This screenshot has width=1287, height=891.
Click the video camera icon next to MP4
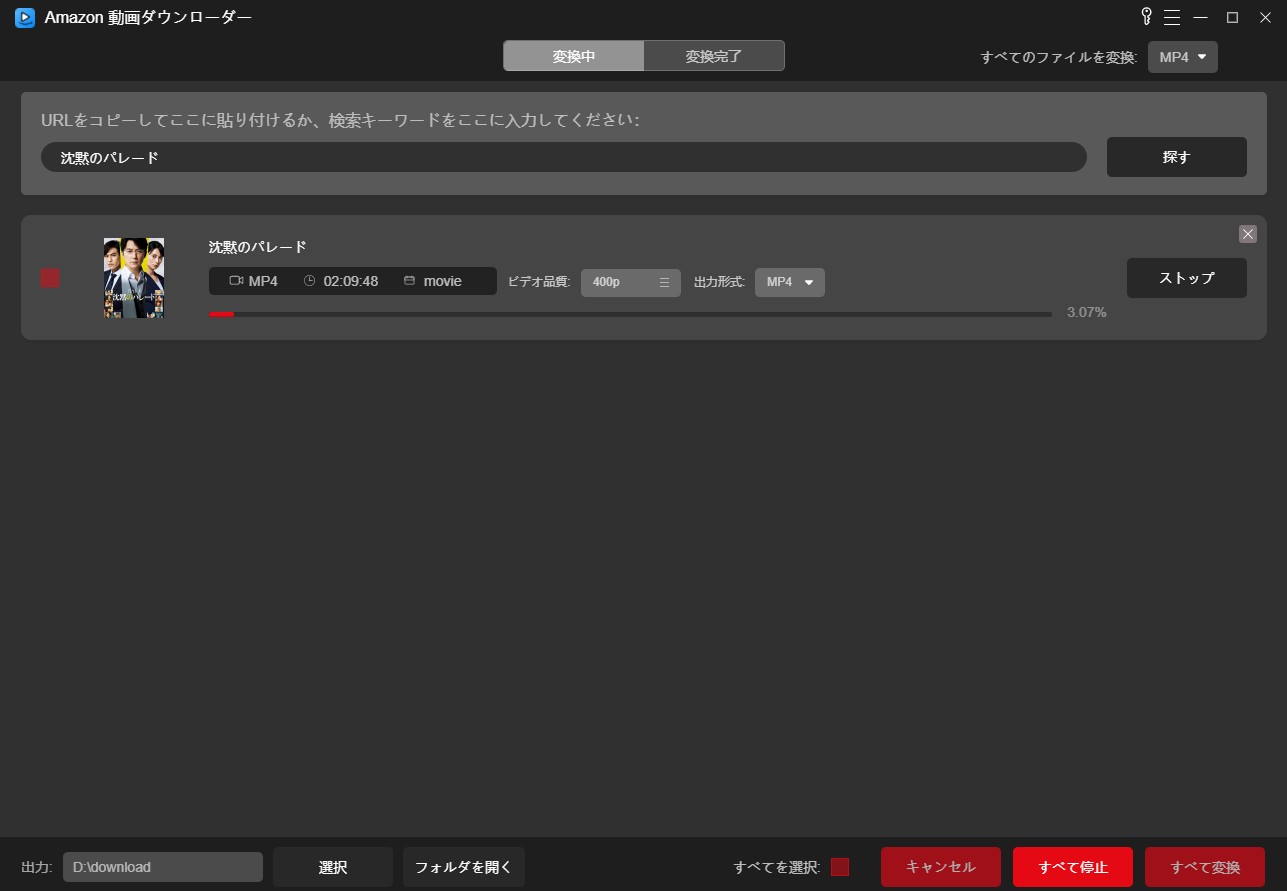[236, 281]
